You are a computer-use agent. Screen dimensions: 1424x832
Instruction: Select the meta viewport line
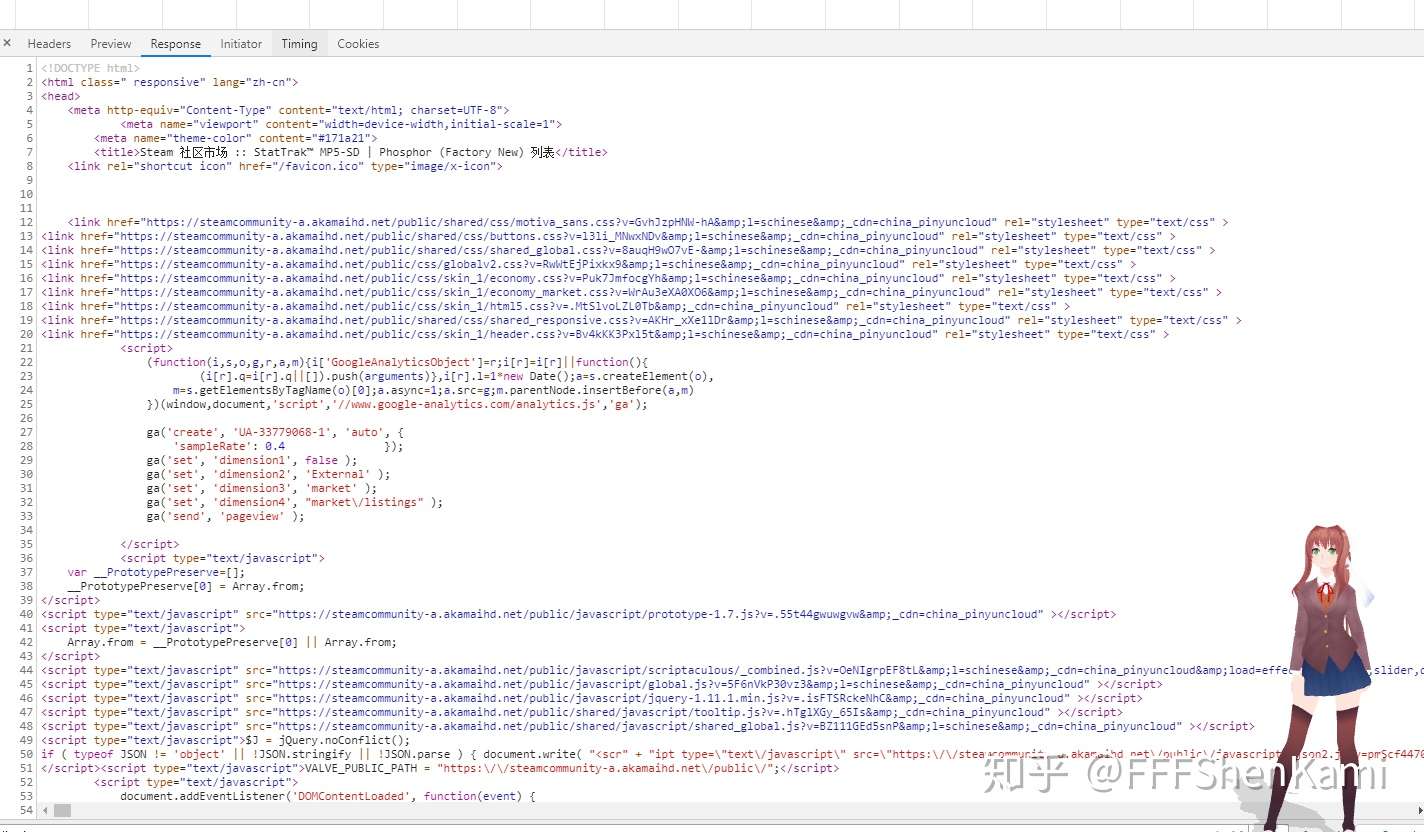(x=341, y=124)
